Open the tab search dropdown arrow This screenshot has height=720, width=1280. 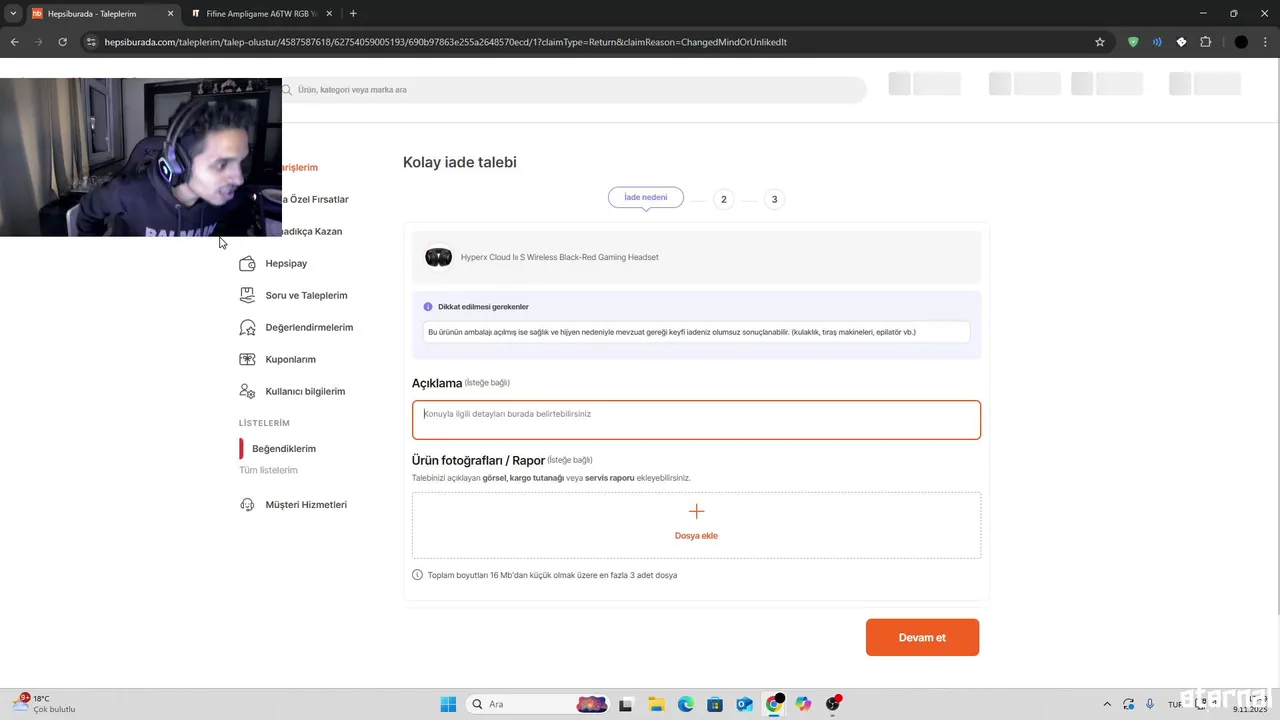point(13,14)
